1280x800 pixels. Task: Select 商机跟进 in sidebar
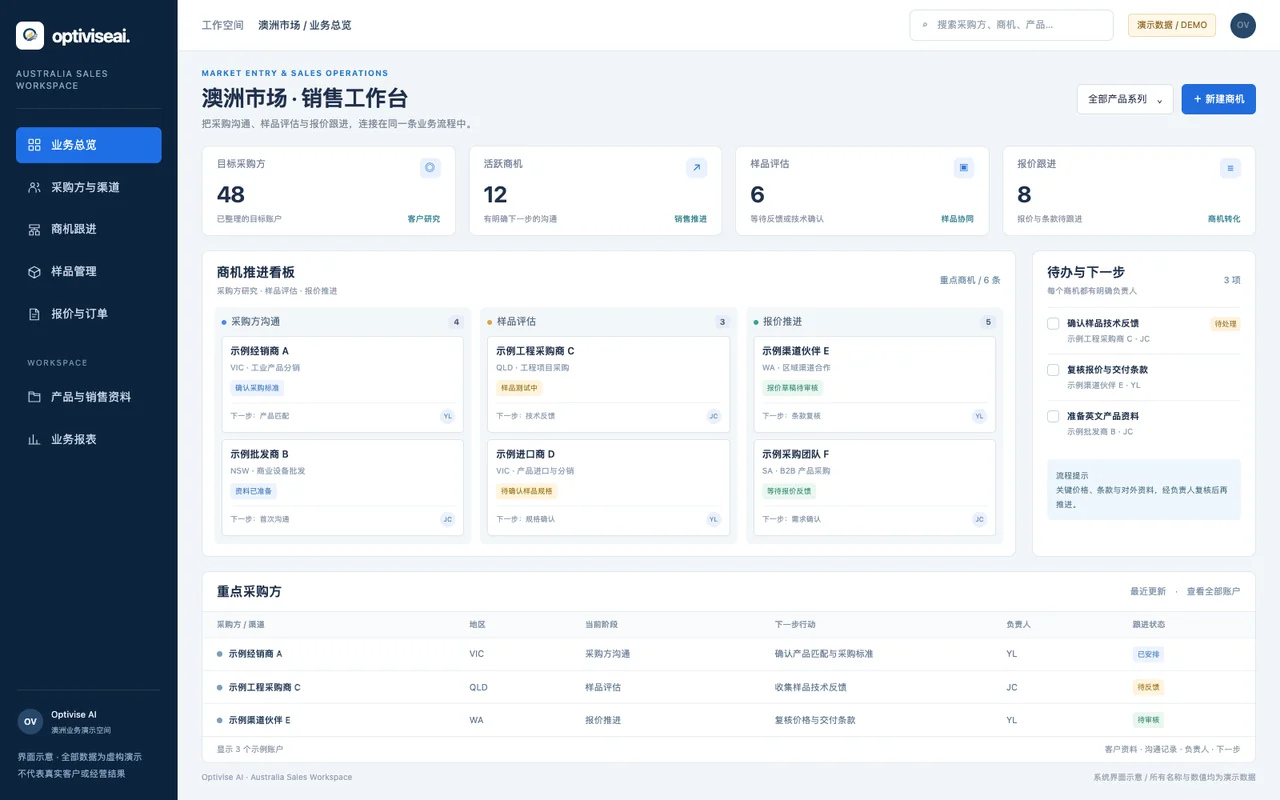88,229
